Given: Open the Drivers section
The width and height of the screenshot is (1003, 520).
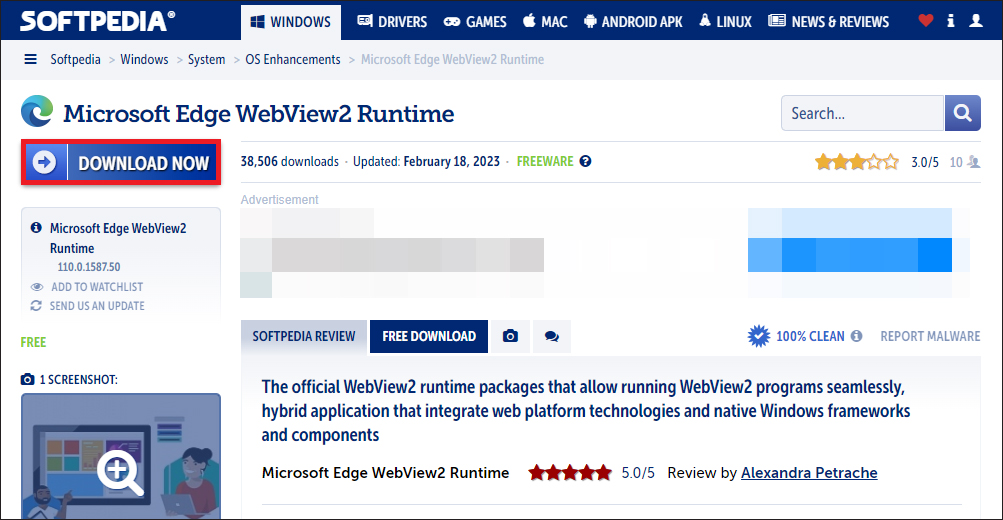Looking at the screenshot, I should 392,22.
